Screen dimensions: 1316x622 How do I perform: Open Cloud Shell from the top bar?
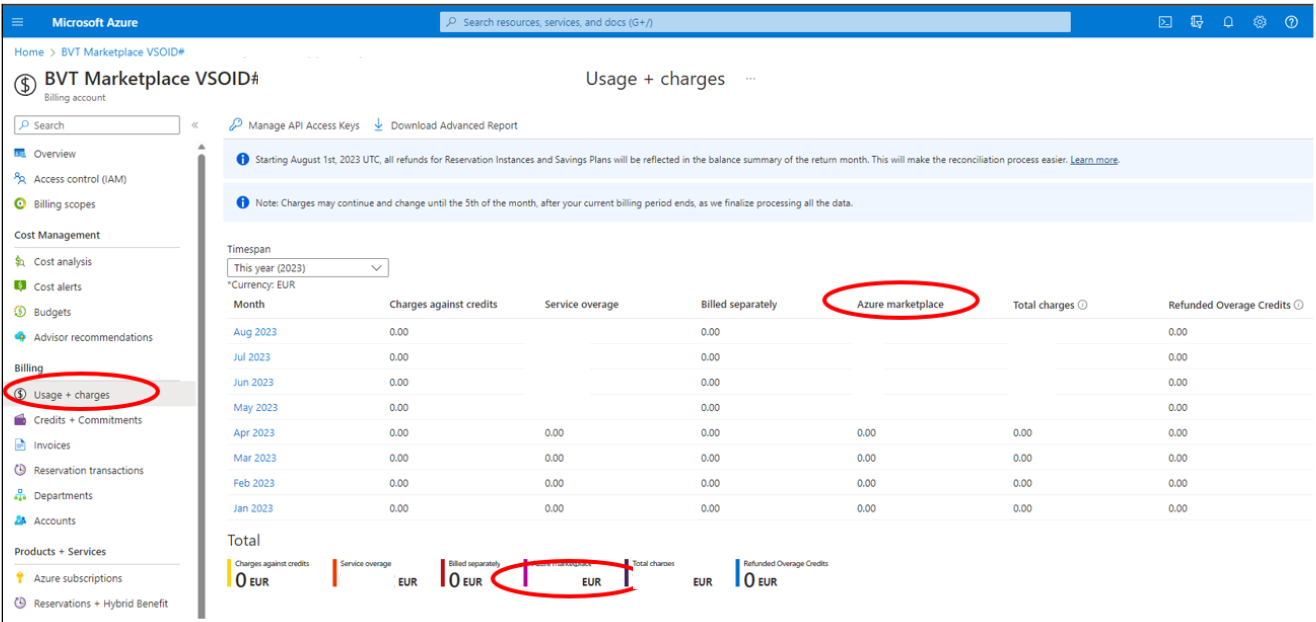(x=1165, y=22)
